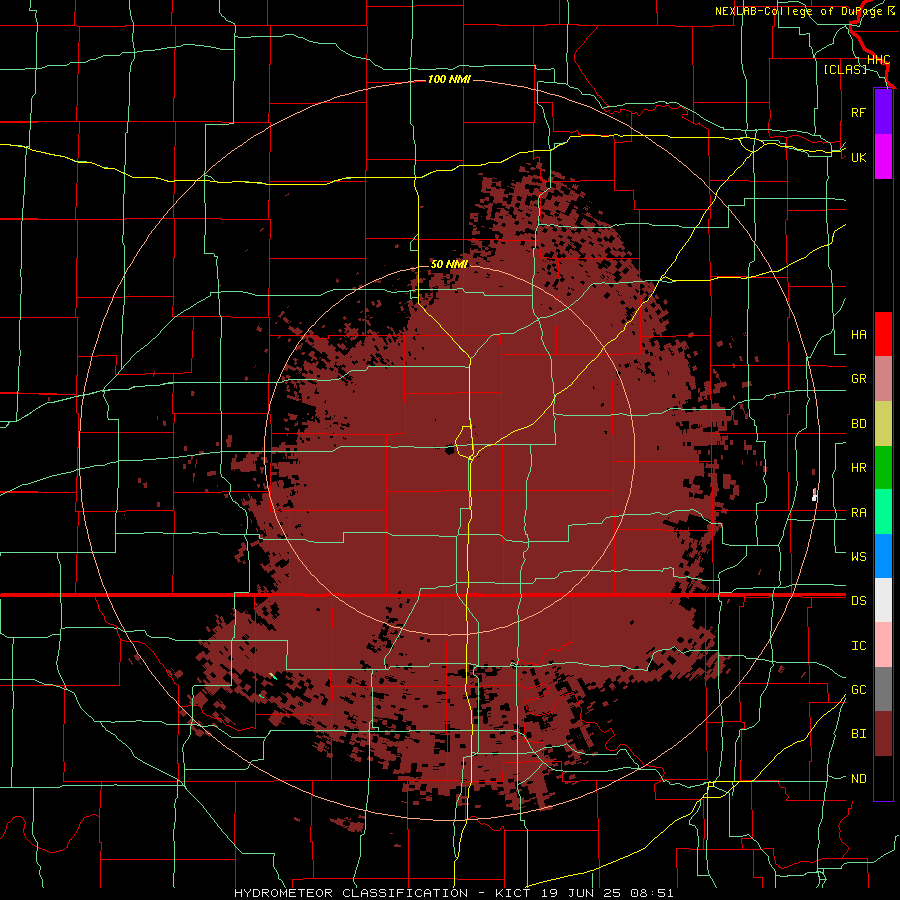Image resolution: width=900 pixels, height=900 pixels.
Task: Click the GR legend label
Action: 858,379
